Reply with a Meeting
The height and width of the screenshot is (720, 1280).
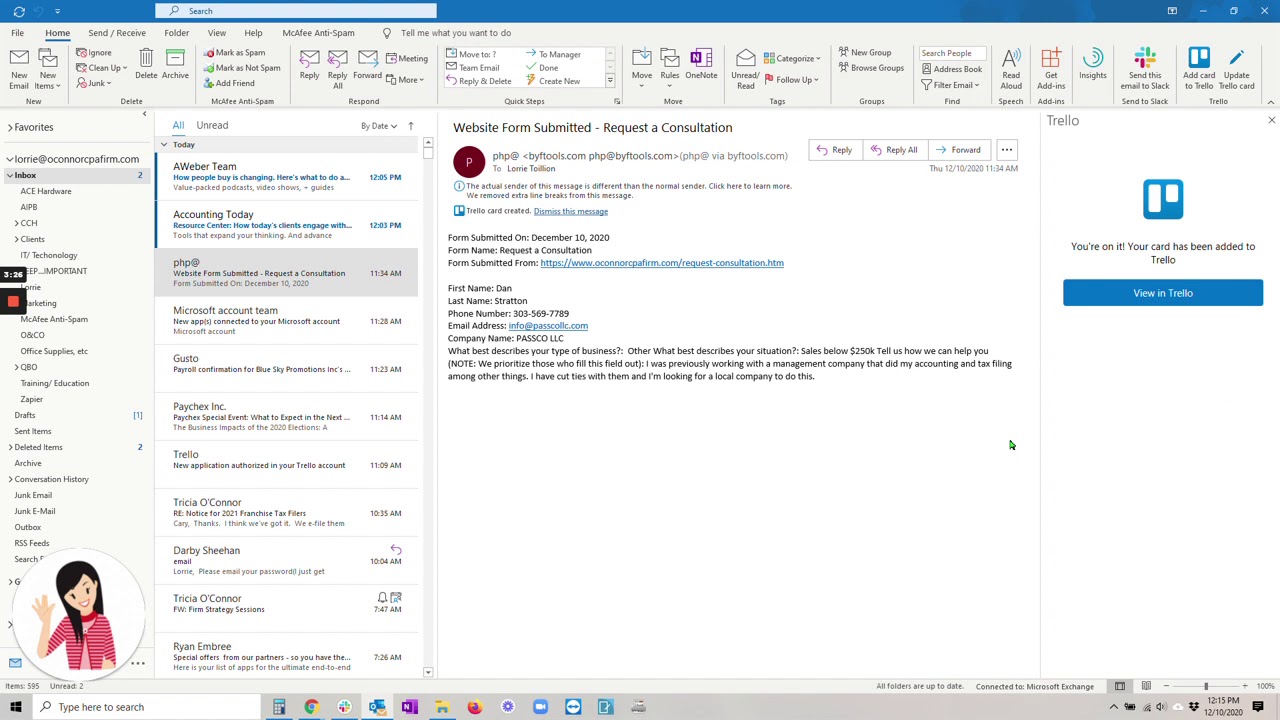(406, 58)
